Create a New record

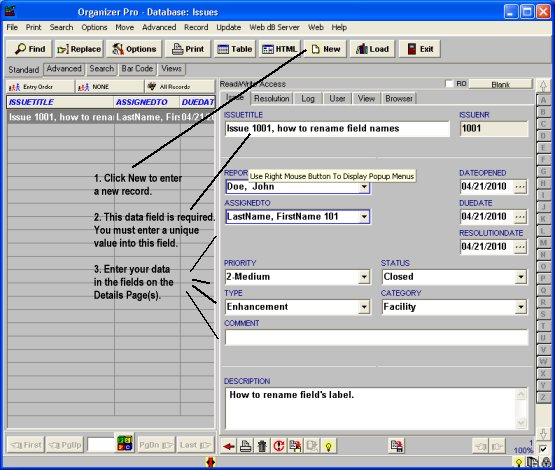(x=325, y=49)
